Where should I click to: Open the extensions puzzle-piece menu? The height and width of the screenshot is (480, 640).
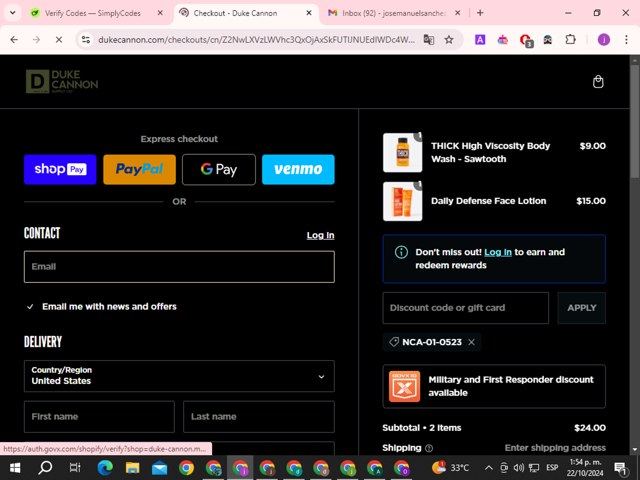click(x=570, y=40)
